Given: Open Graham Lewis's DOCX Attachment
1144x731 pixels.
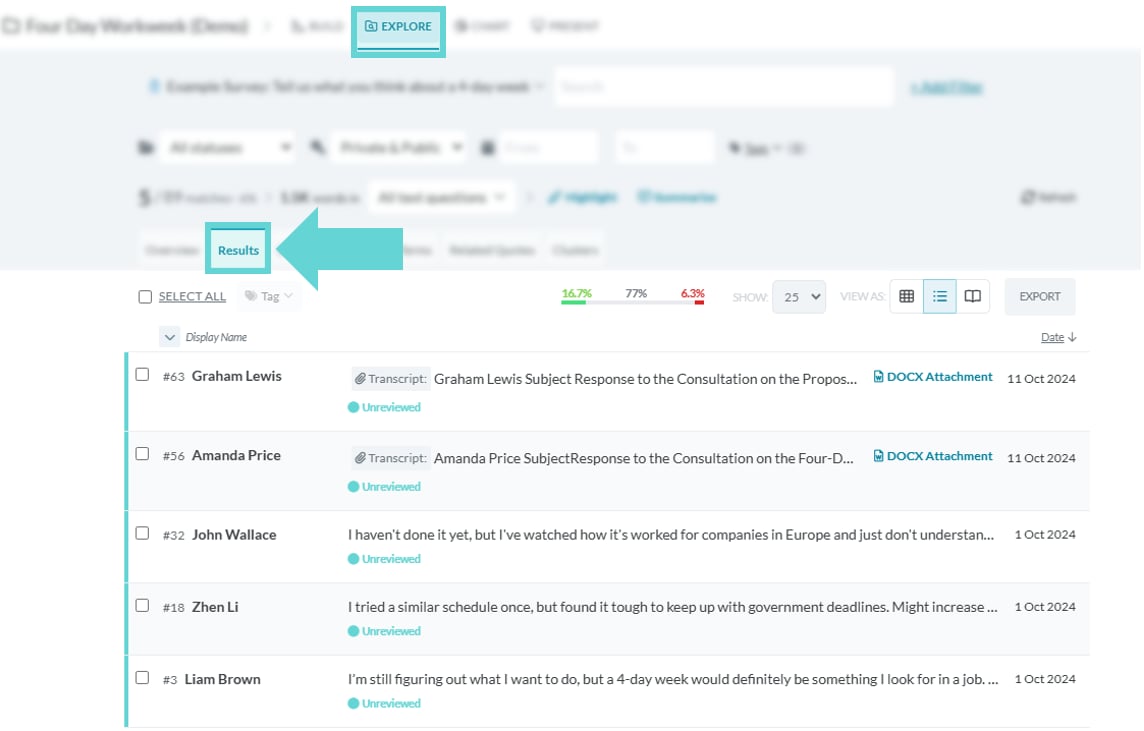Looking at the screenshot, I should pyautogui.click(x=933, y=376).
